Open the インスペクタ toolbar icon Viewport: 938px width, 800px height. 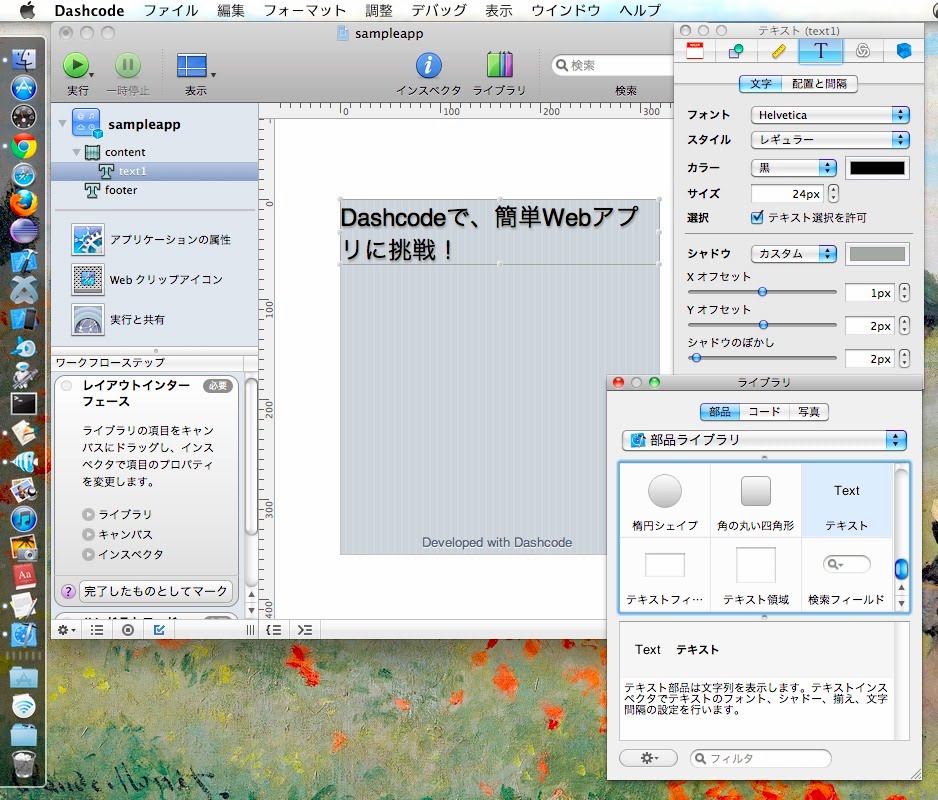(428, 66)
